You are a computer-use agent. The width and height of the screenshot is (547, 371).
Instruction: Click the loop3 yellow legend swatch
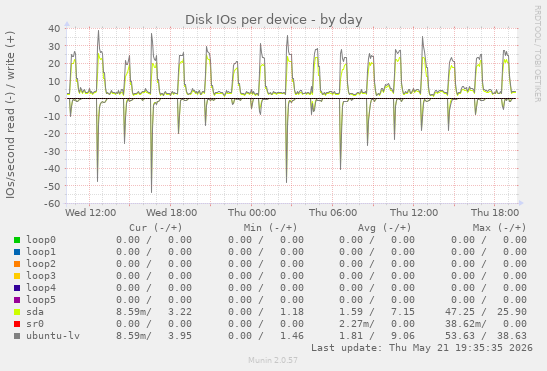coord(17,276)
